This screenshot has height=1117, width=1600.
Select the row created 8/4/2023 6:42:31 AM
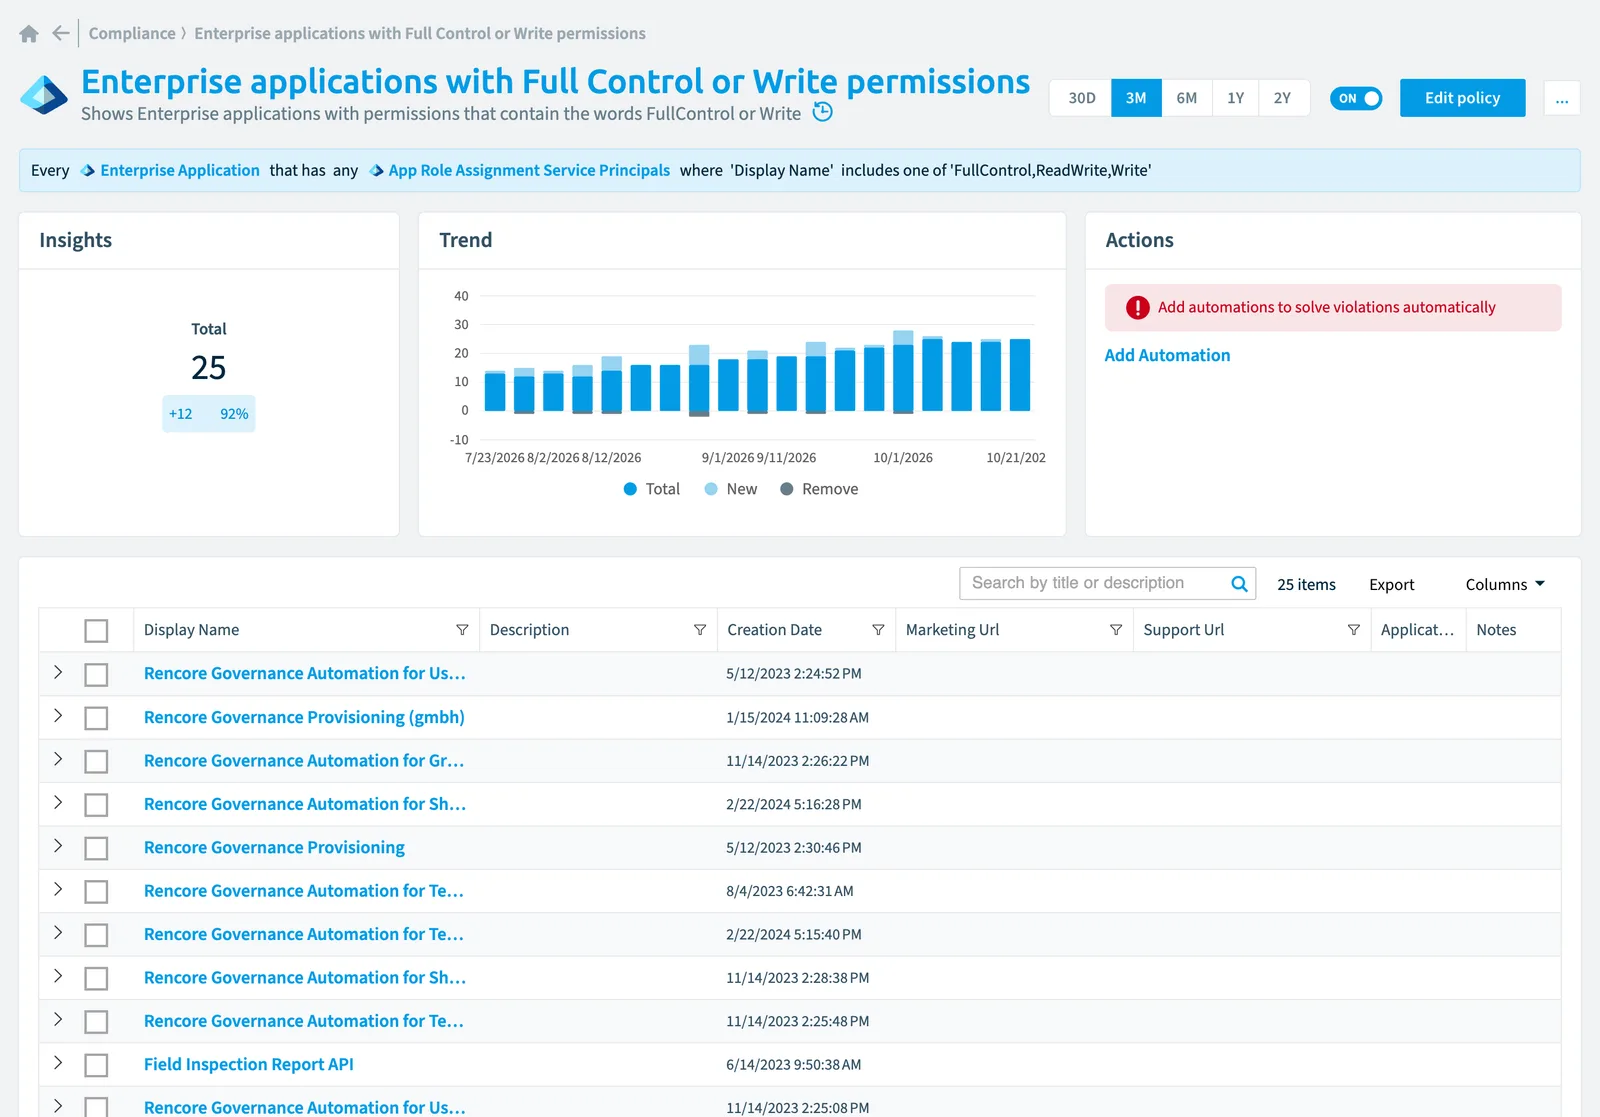point(96,892)
